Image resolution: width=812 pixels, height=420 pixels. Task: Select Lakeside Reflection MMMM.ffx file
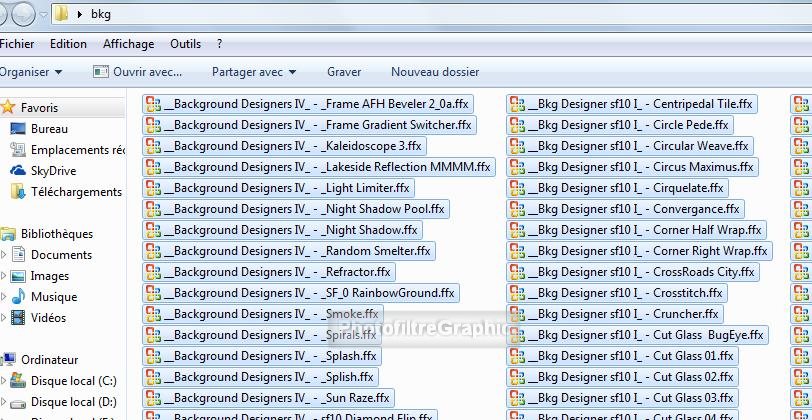[326, 167]
